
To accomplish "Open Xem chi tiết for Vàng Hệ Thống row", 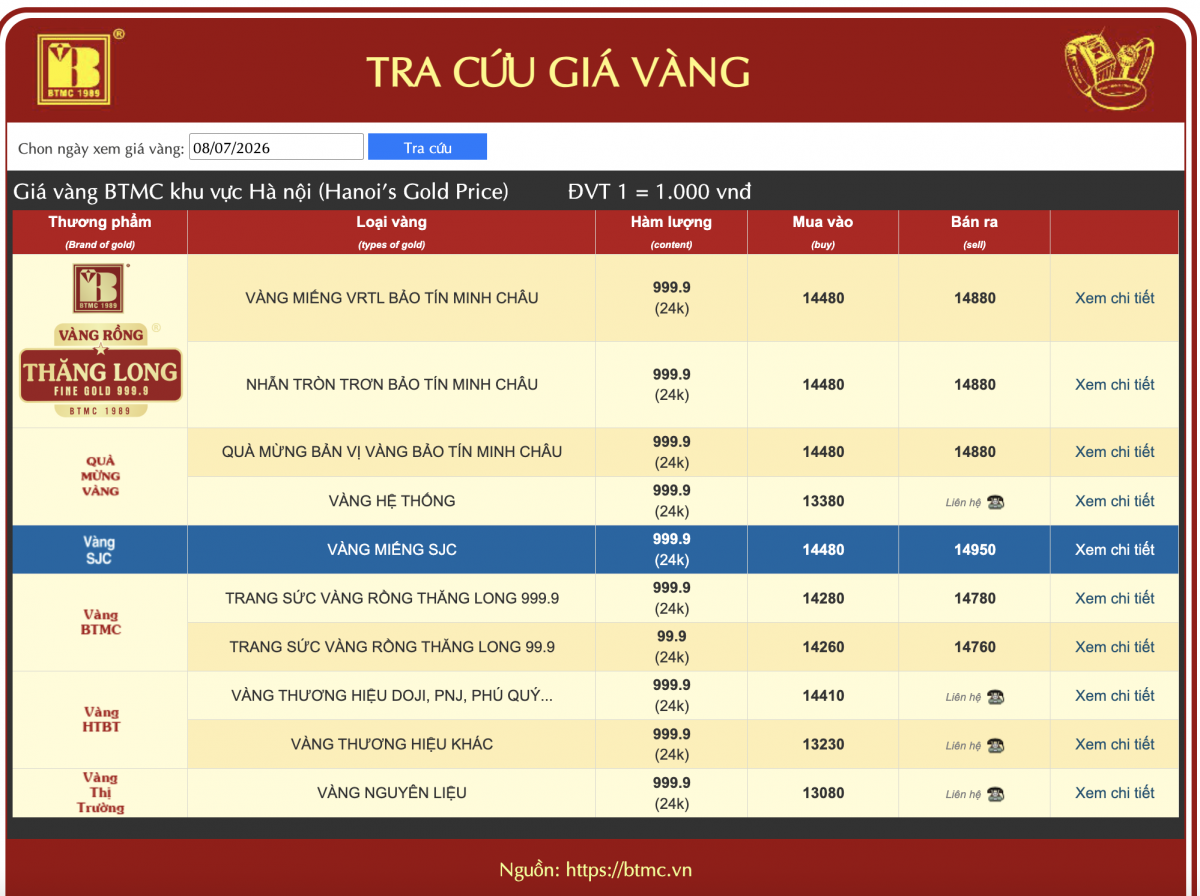I will pyautogui.click(x=1114, y=501).
